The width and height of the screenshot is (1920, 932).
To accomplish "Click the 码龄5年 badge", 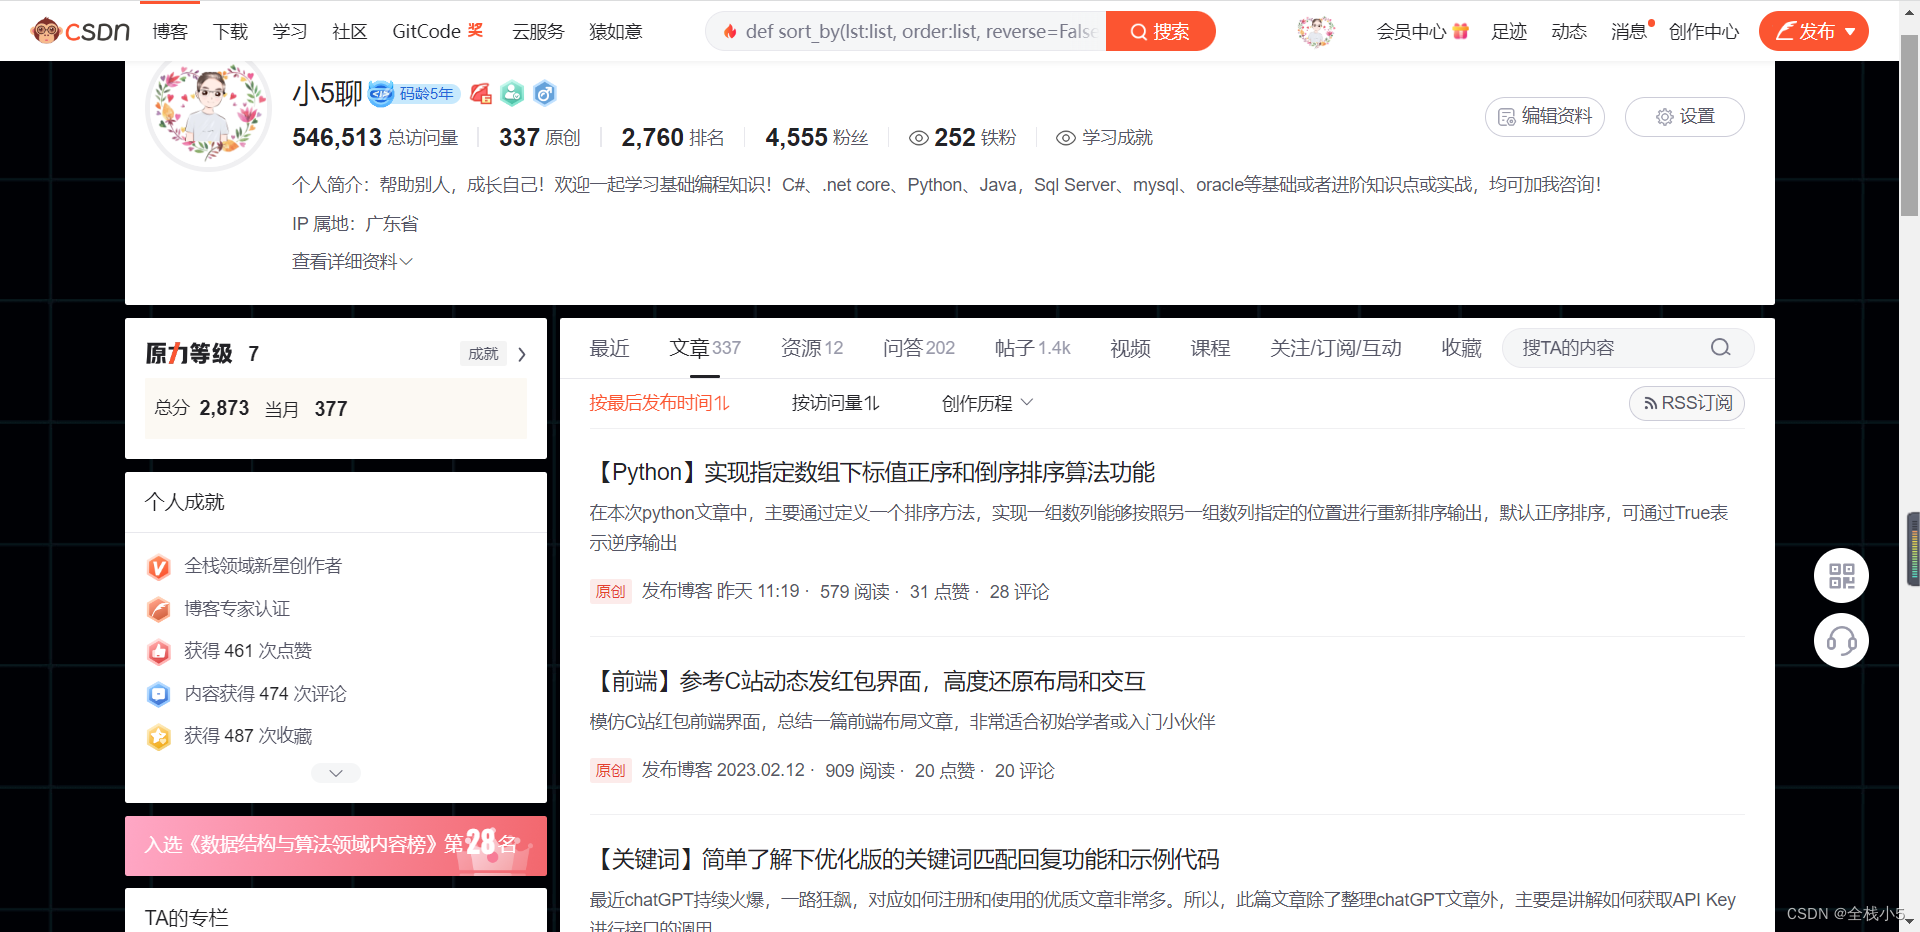I will (414, 93).
